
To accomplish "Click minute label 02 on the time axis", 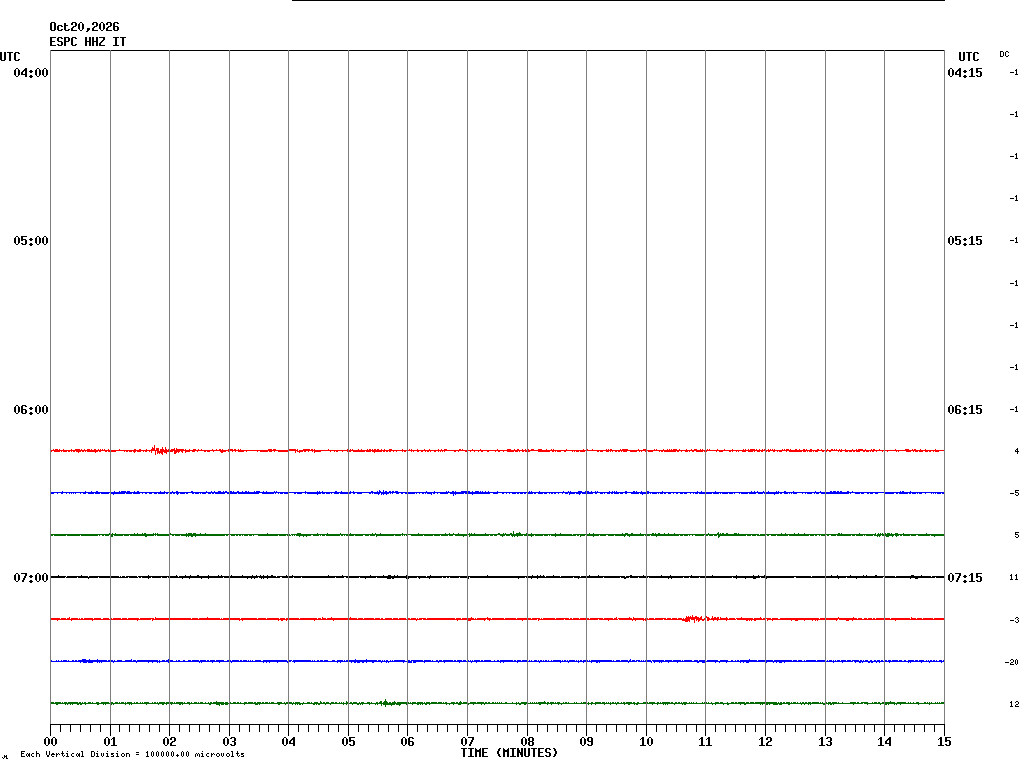I will pos(170,742).
